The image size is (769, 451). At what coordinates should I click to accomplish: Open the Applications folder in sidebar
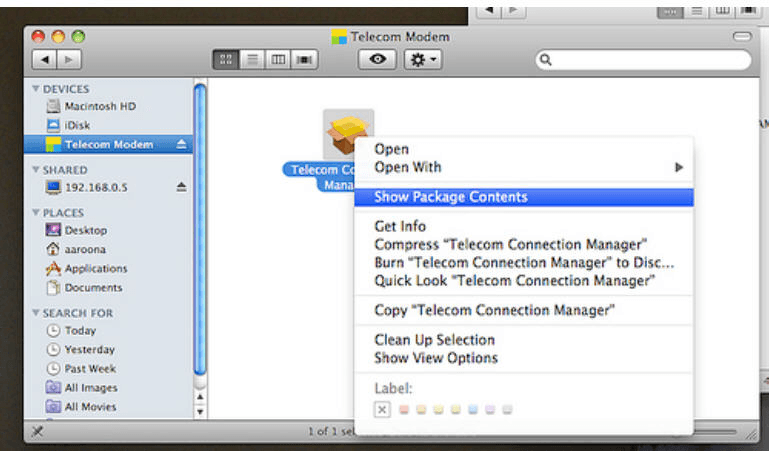[x=96, y=269]
